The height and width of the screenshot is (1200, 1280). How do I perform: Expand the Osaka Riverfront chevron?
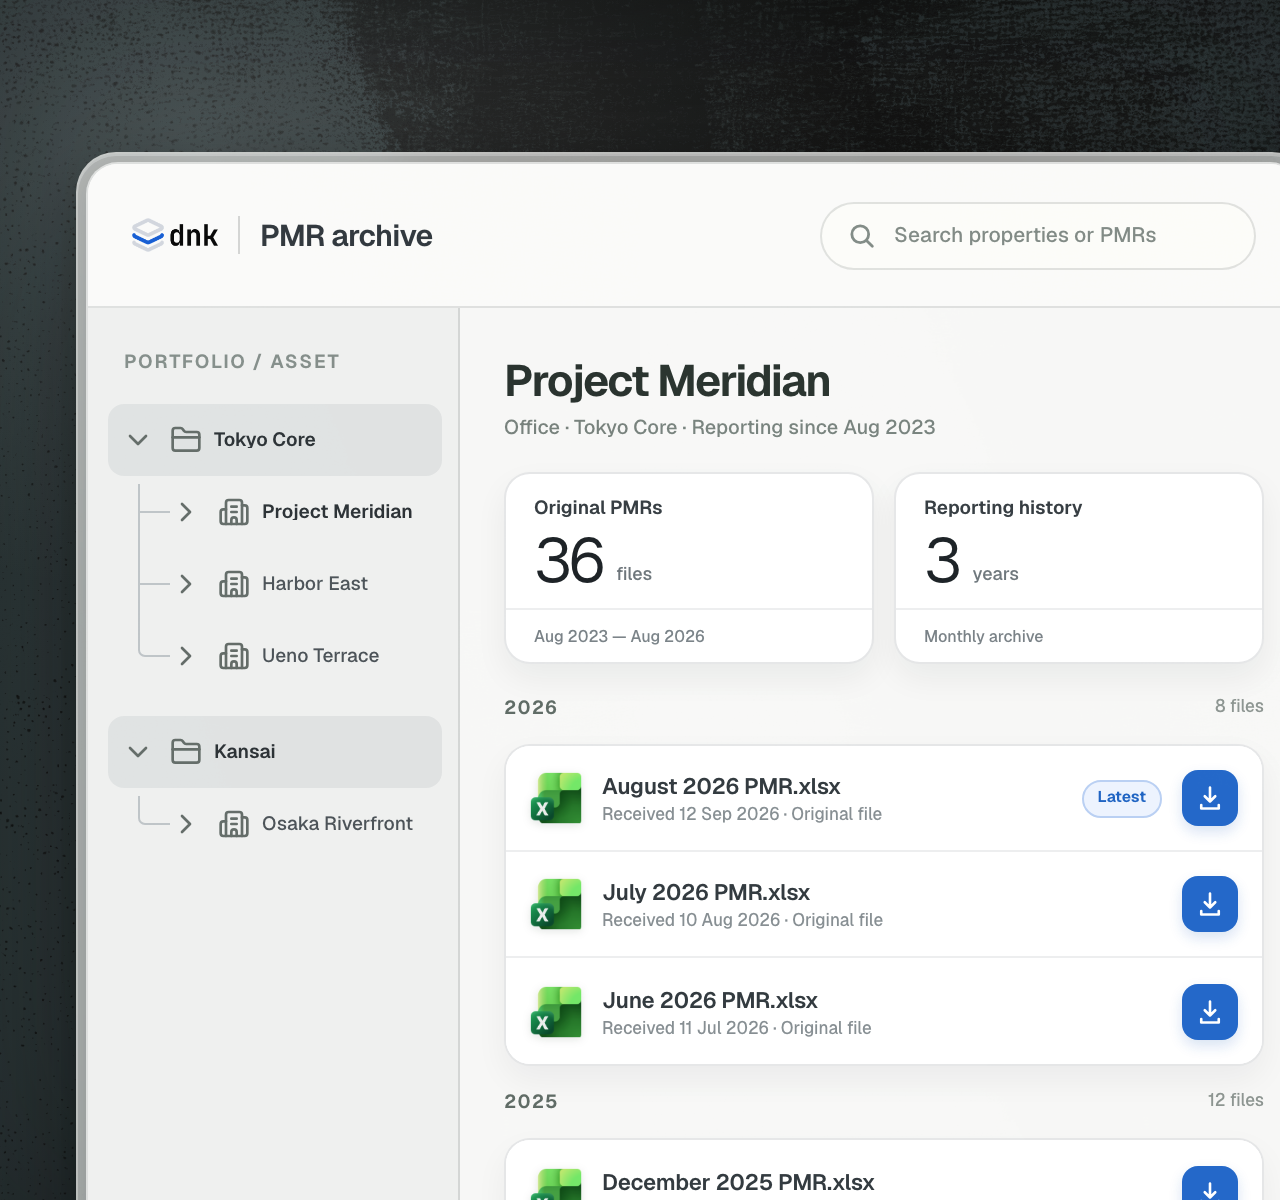(186, 824)
